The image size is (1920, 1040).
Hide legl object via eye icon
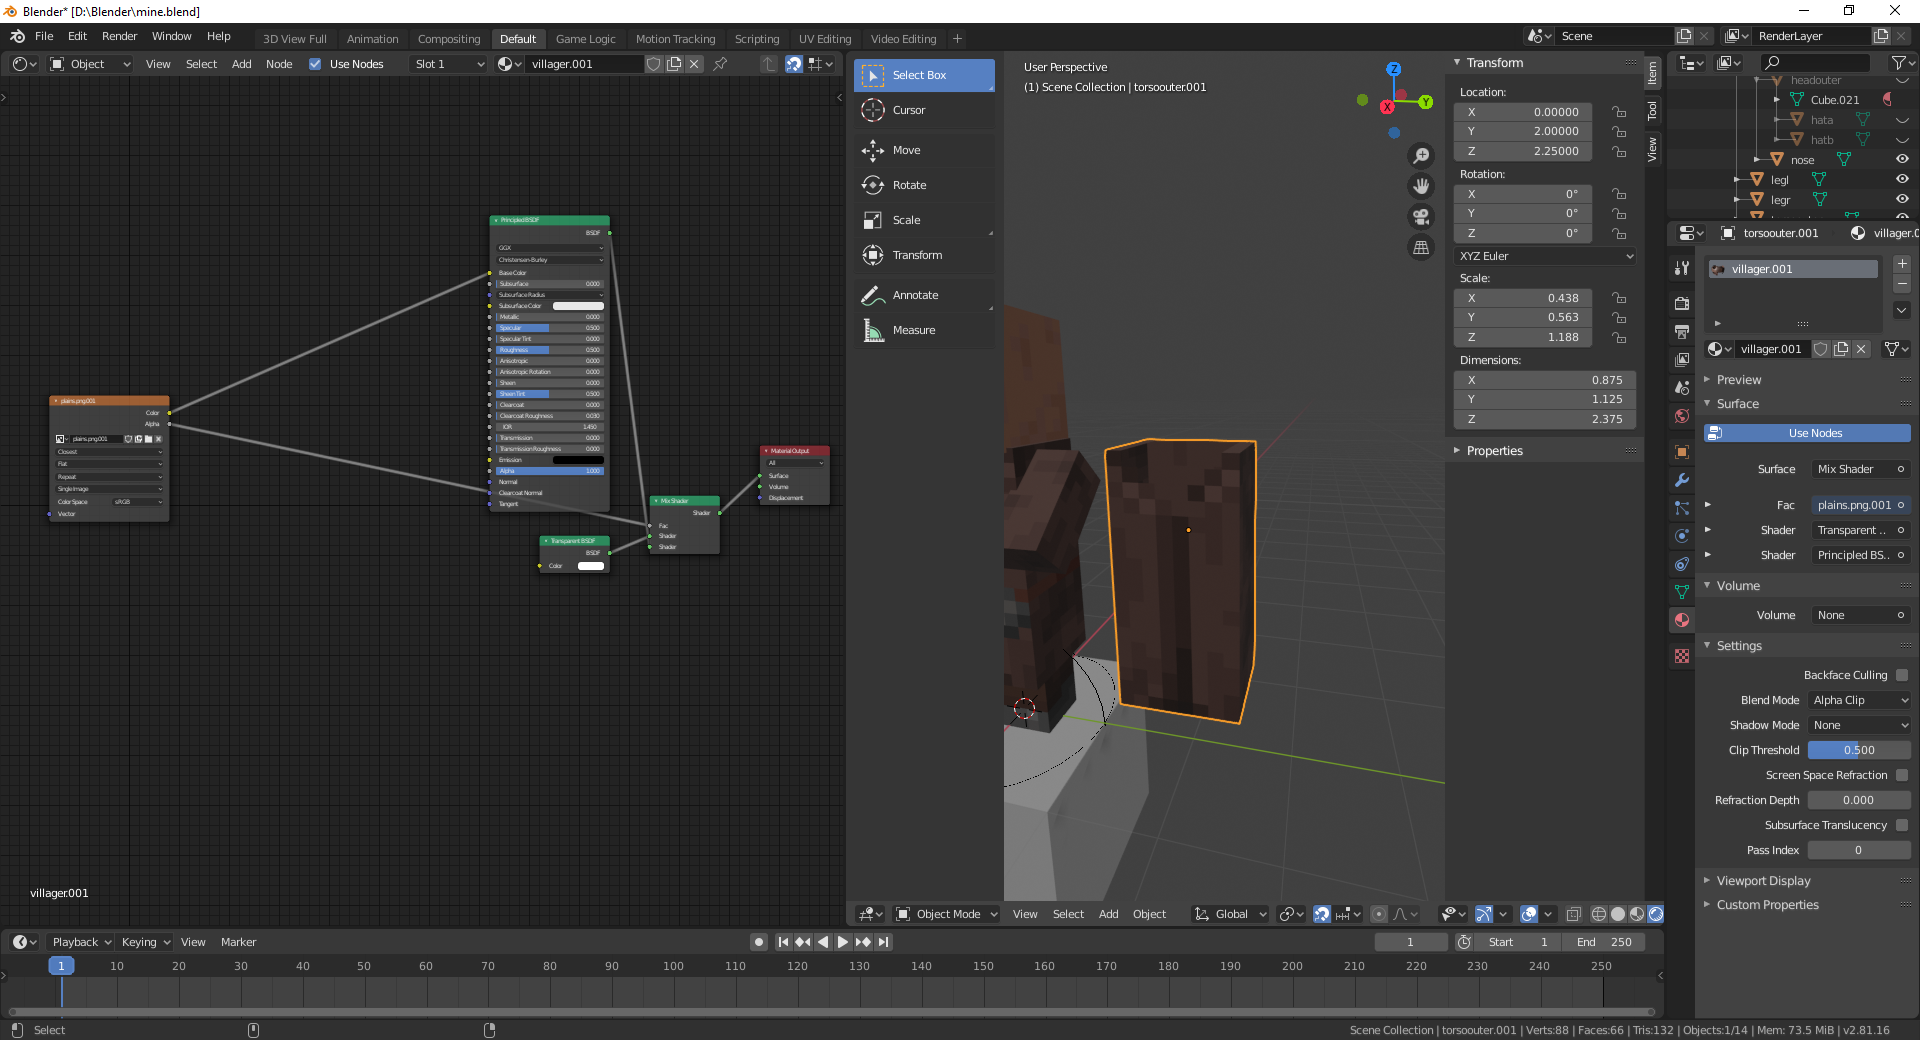(1902, 180)
